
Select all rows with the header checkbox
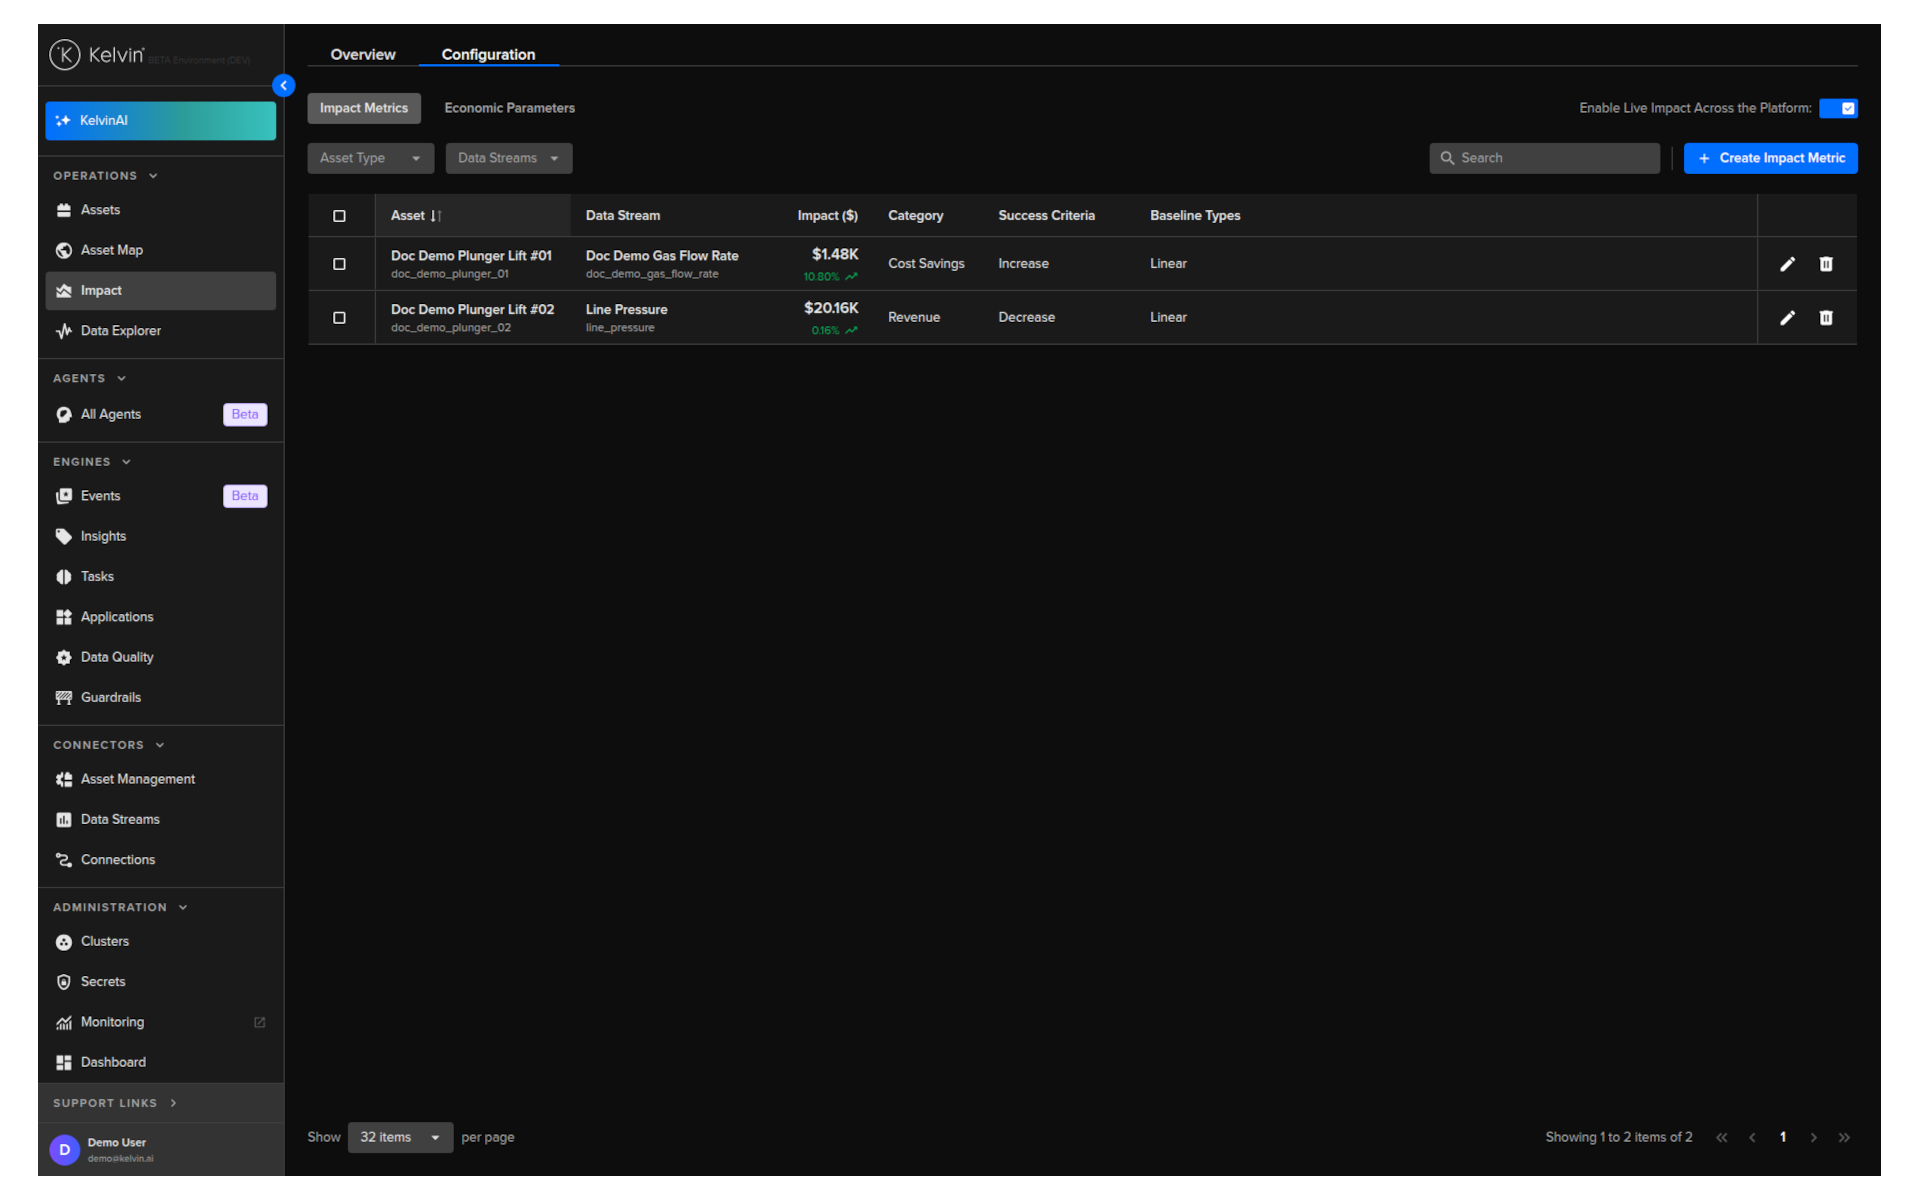[339, 216]
